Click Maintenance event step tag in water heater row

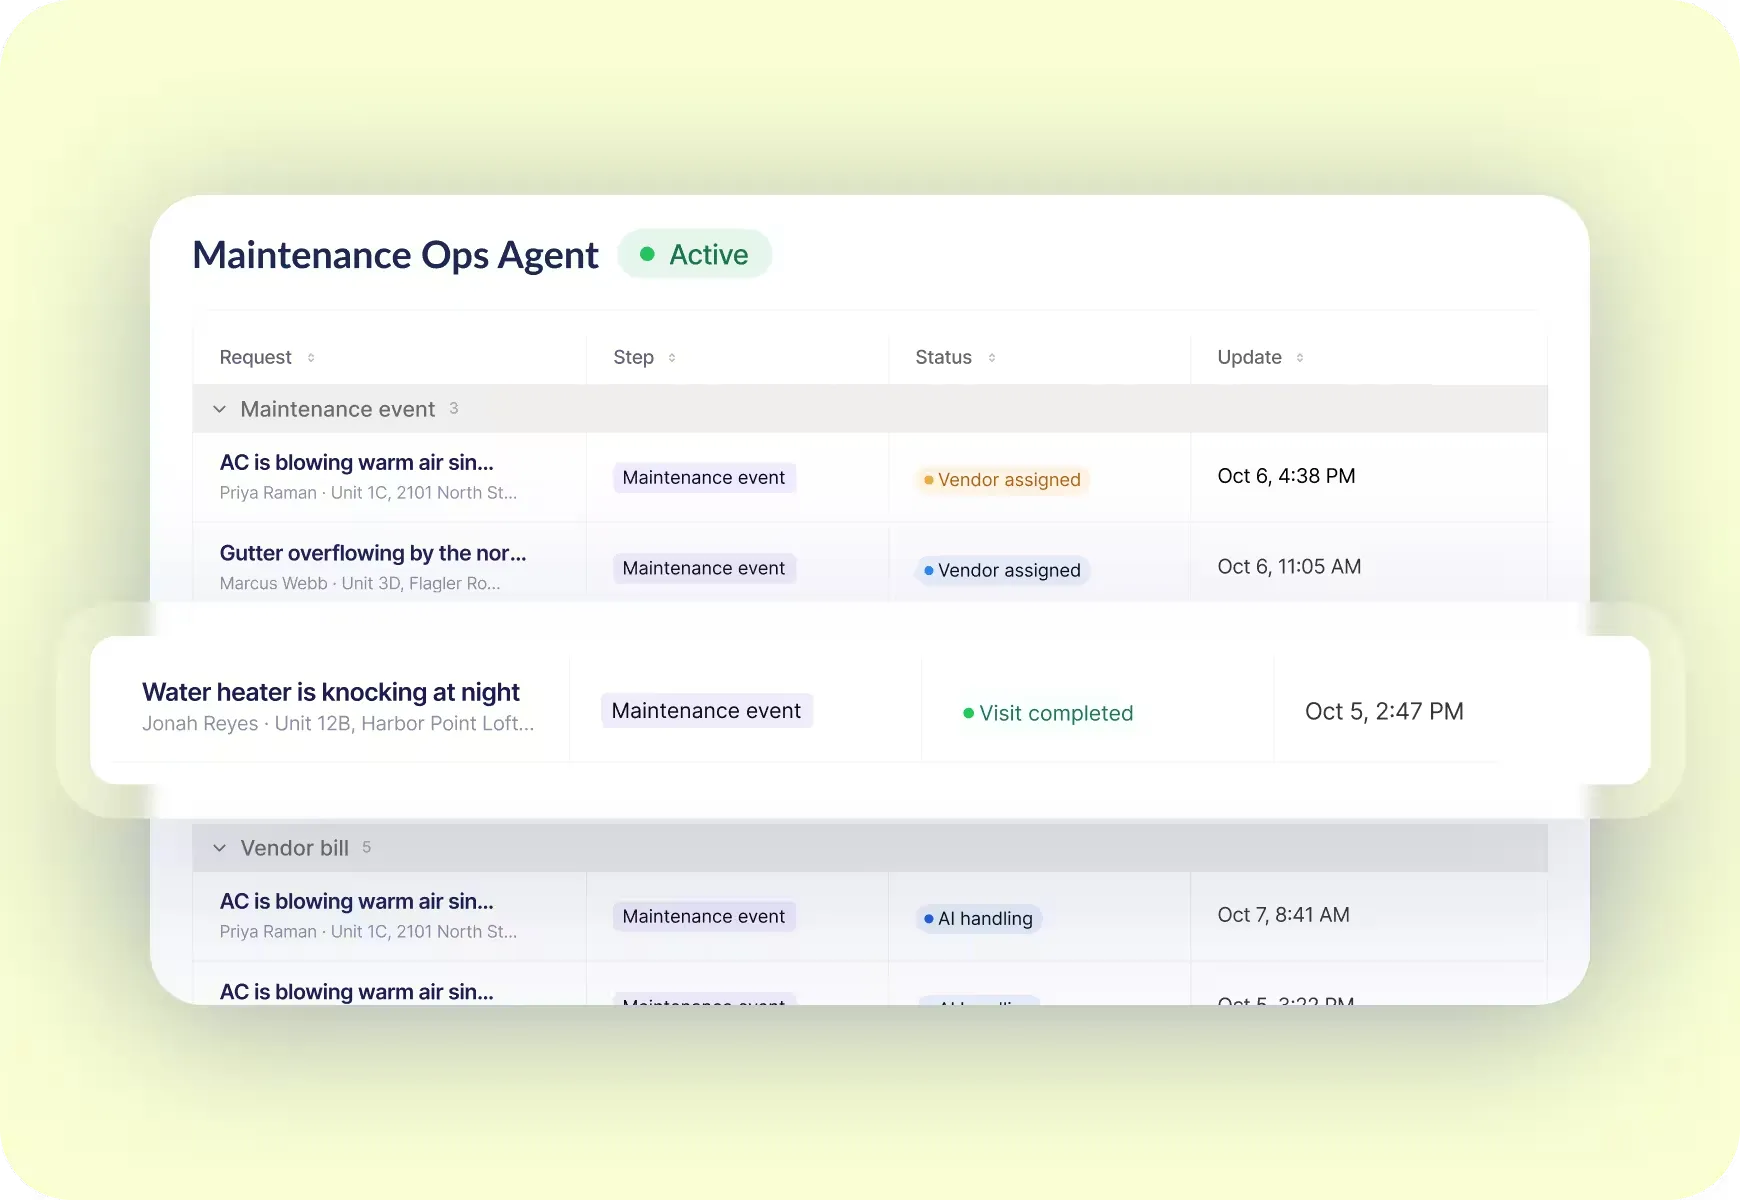coord(706,711)
